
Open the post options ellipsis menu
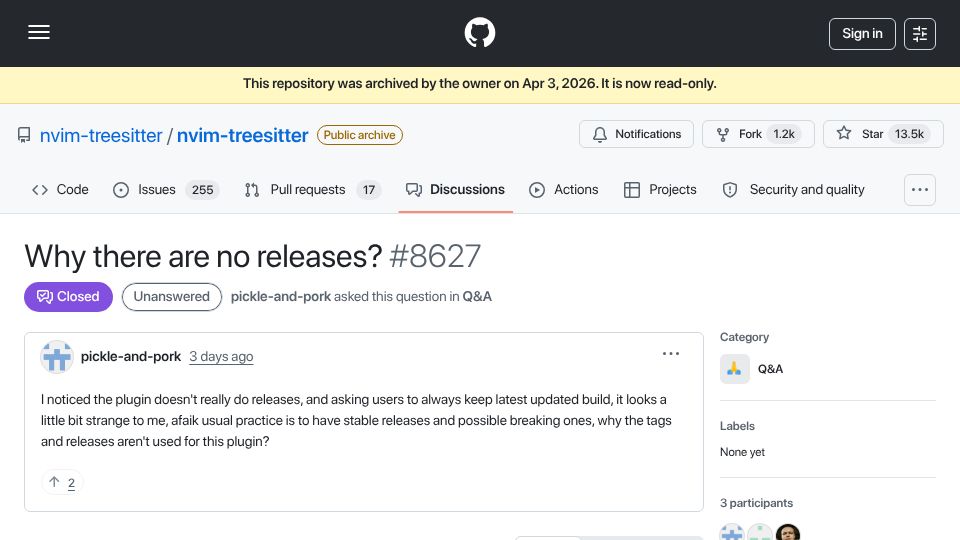pyautogui.click(x=671, y=354)
